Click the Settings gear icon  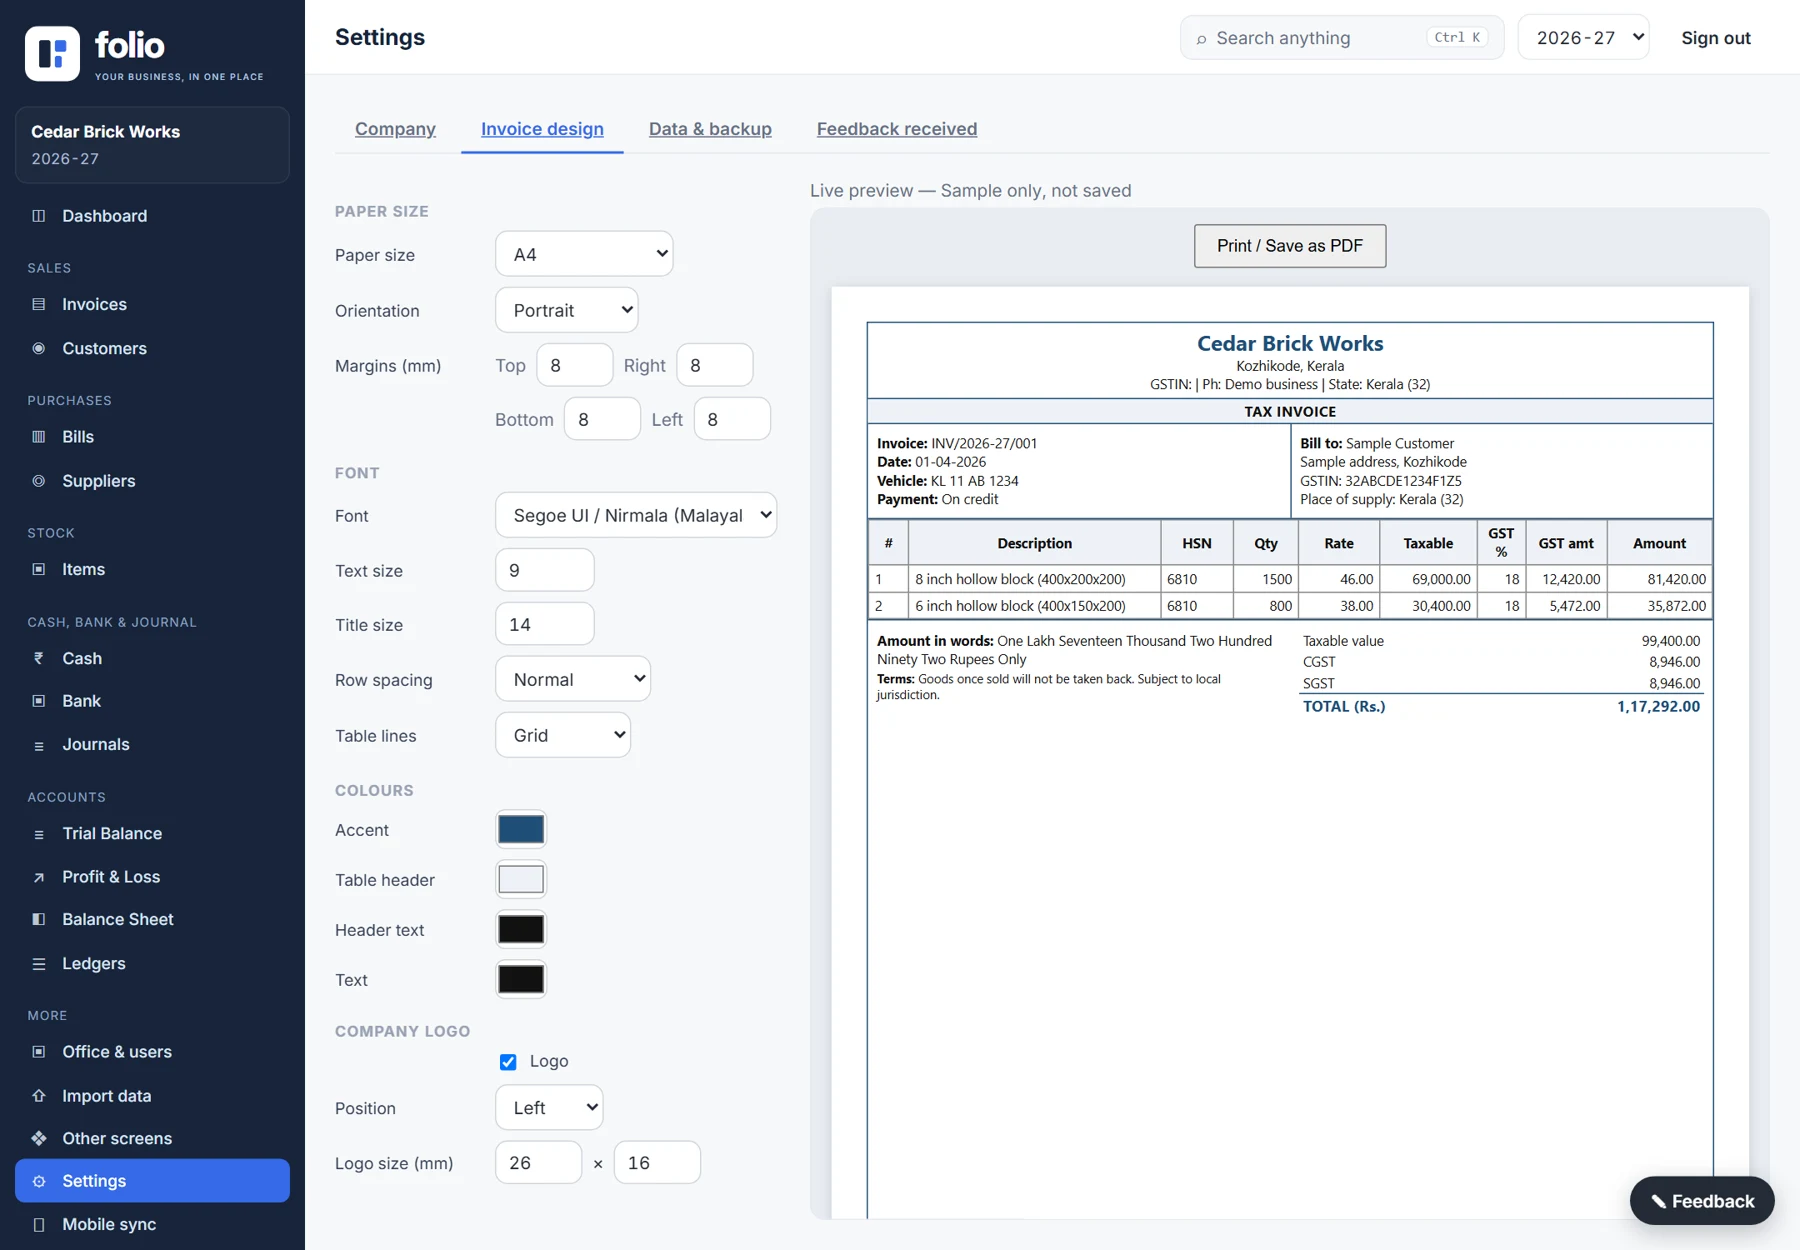39,1181
